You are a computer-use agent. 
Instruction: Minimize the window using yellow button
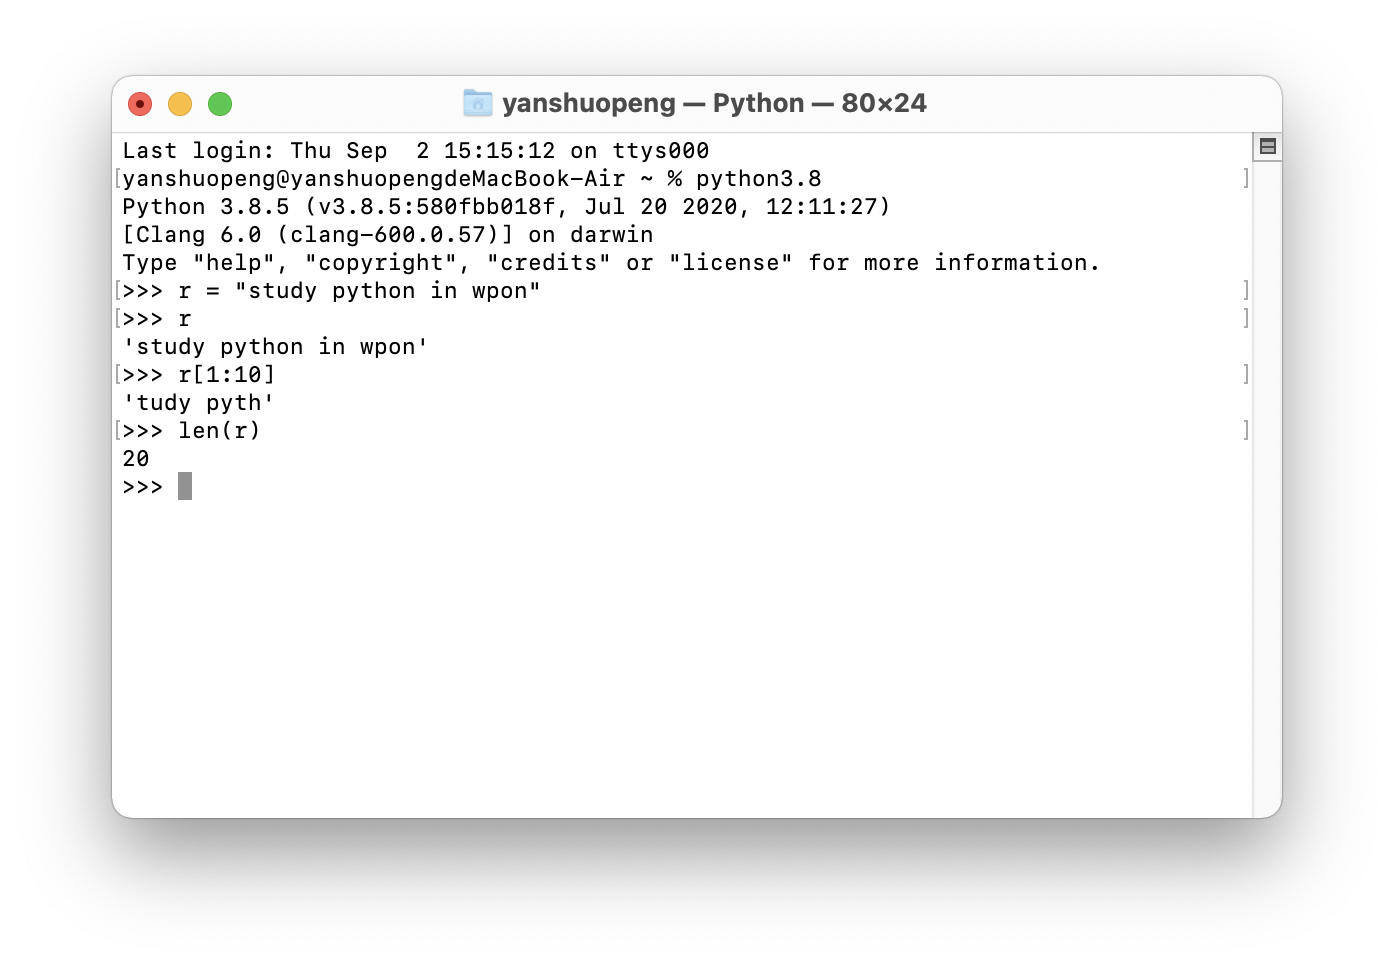click(180, 104)
